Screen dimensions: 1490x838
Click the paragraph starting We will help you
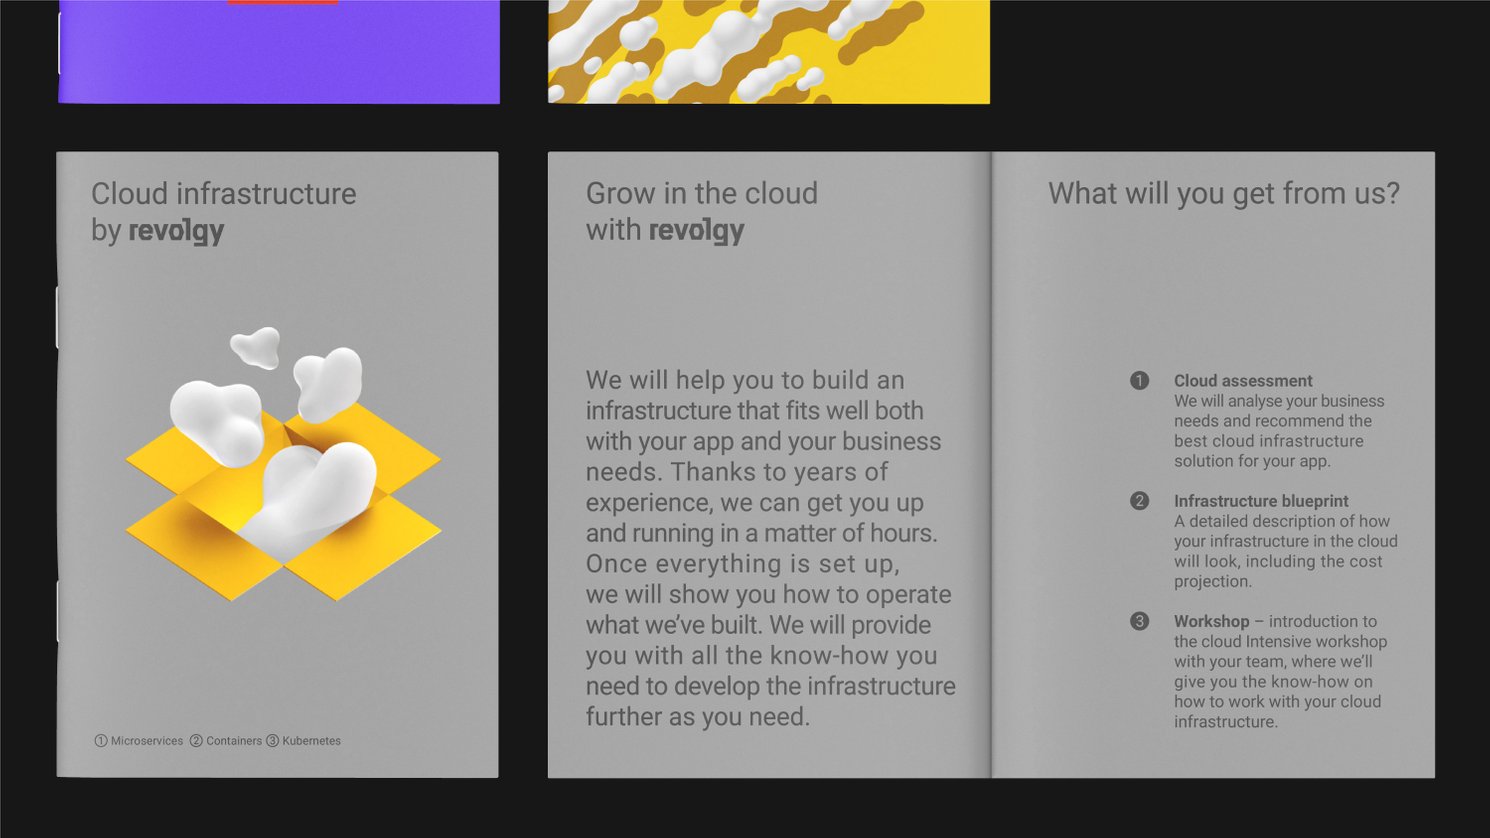[770, 548]
